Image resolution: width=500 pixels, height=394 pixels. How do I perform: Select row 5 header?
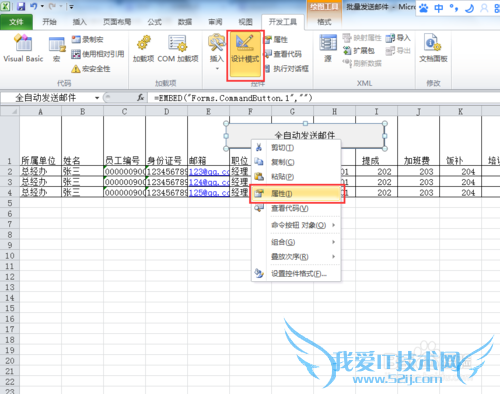point(10,203)
